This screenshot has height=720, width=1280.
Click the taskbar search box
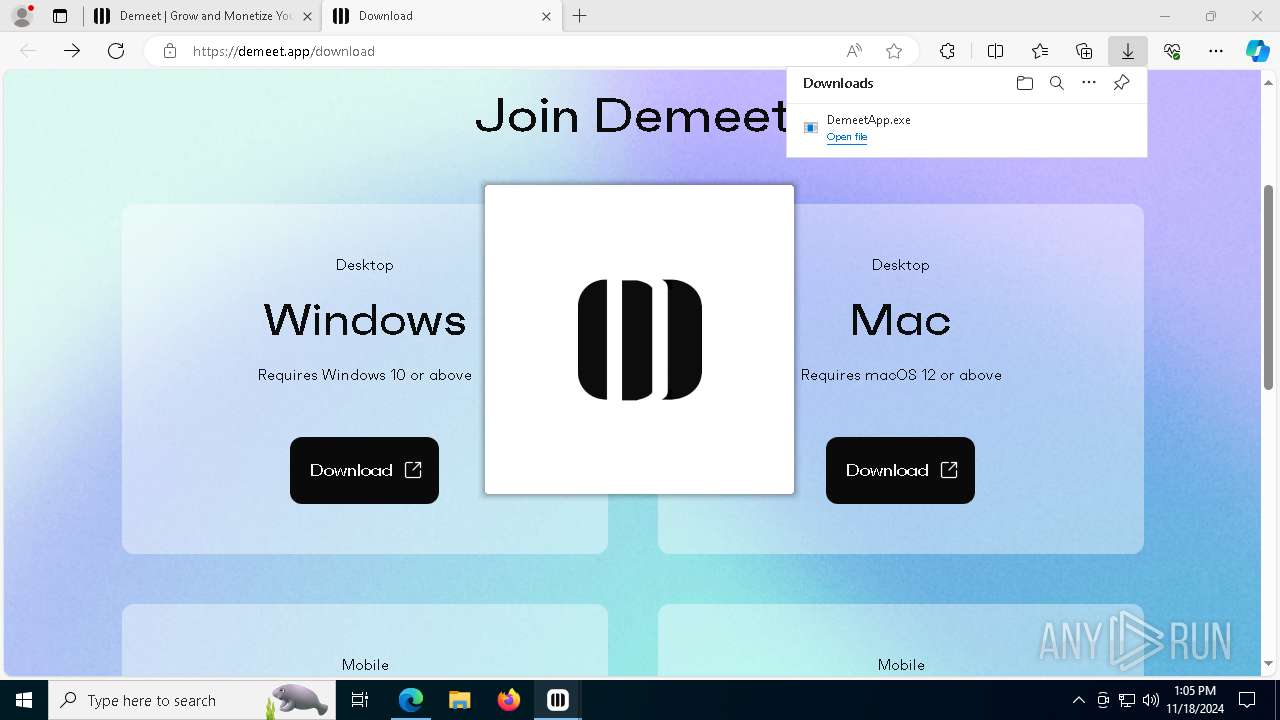click(193, 700)
